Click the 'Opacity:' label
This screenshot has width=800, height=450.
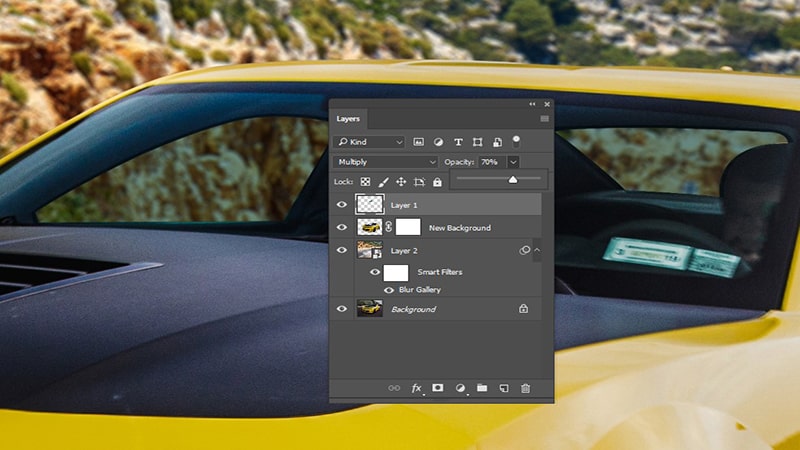(459, 162)
